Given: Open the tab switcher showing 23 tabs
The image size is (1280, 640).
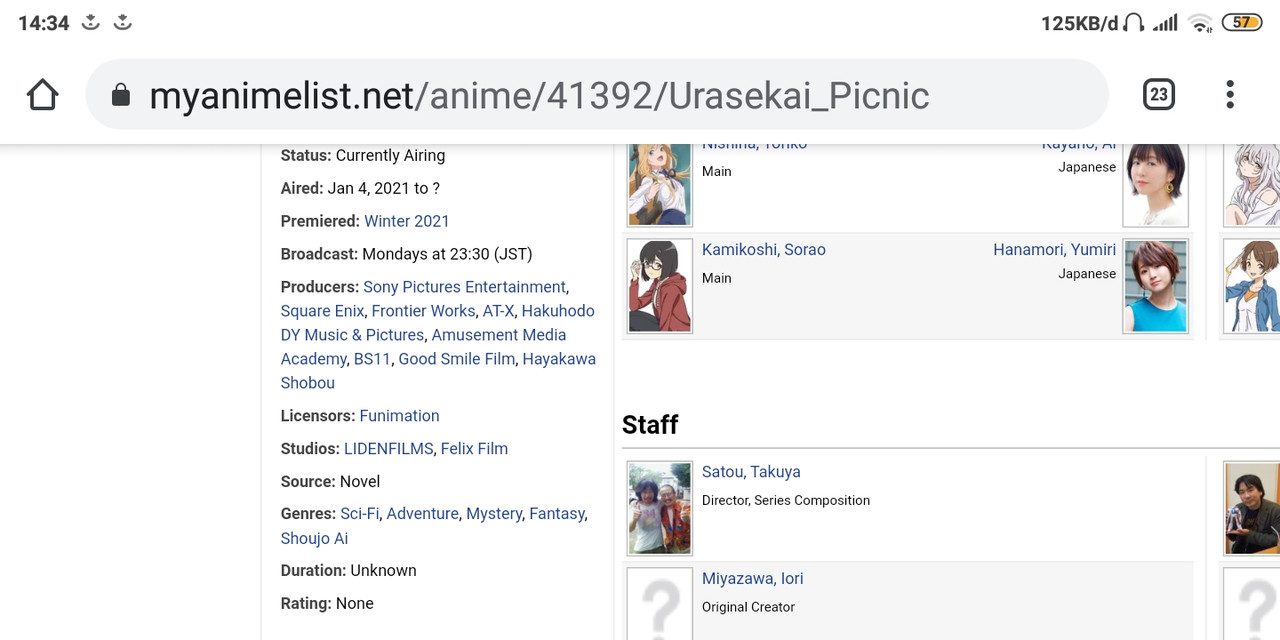Looking at the screenshot, I should pos(1157,93).
